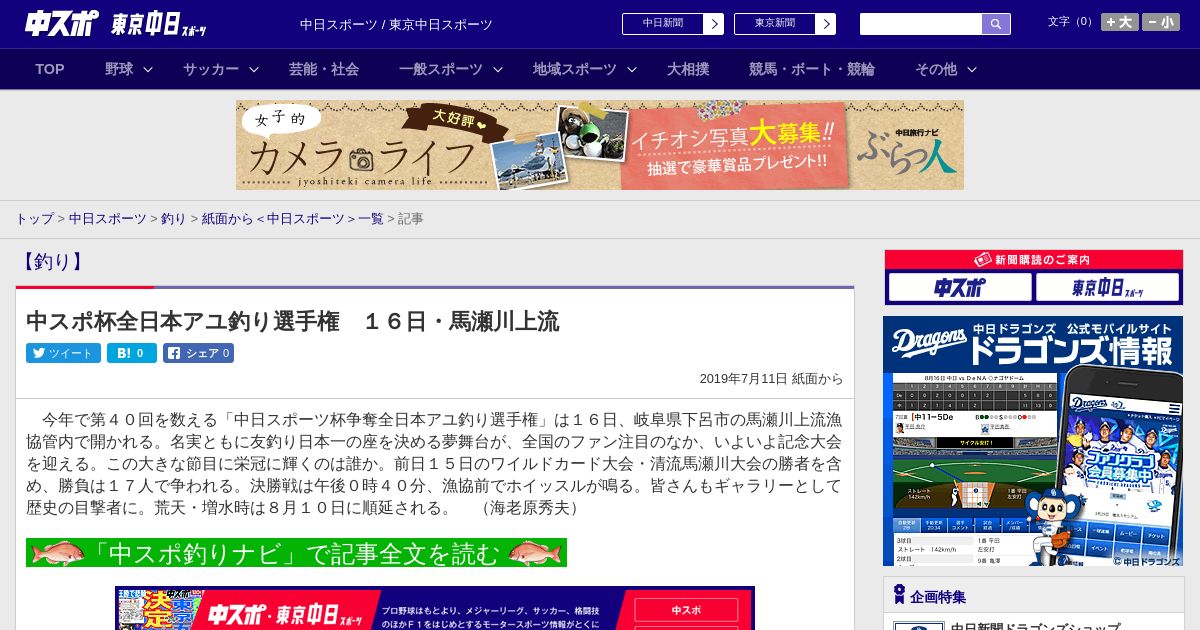Click the 中スポ・東京中日スポーツ bottom banner ad
The height and width of the screenshot is (630, 1200).
[435, 608]
